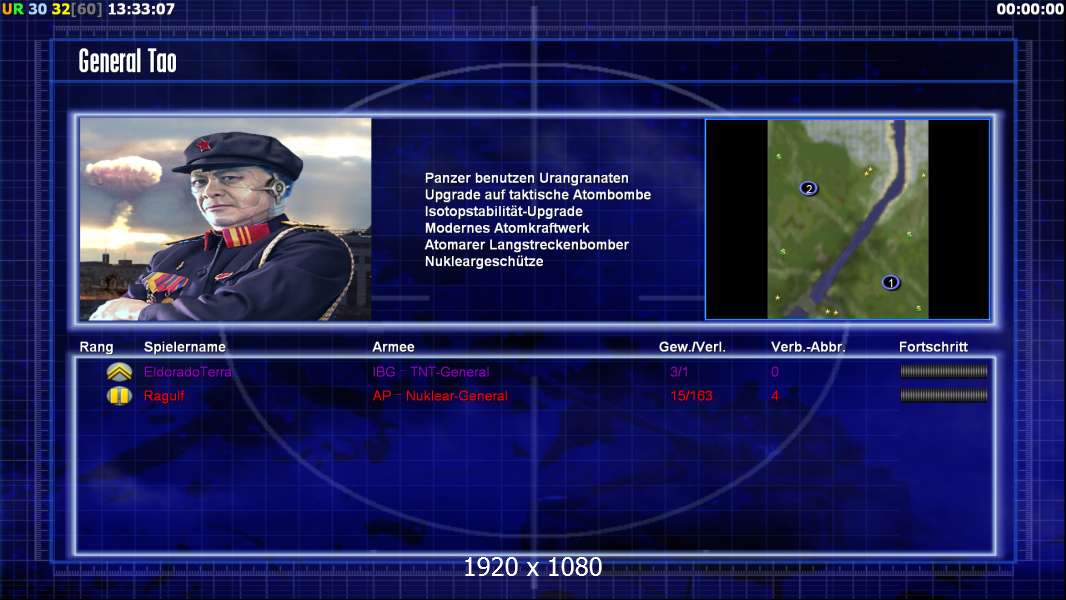Click army "IBG - TNT-General"

click(431, 372)
